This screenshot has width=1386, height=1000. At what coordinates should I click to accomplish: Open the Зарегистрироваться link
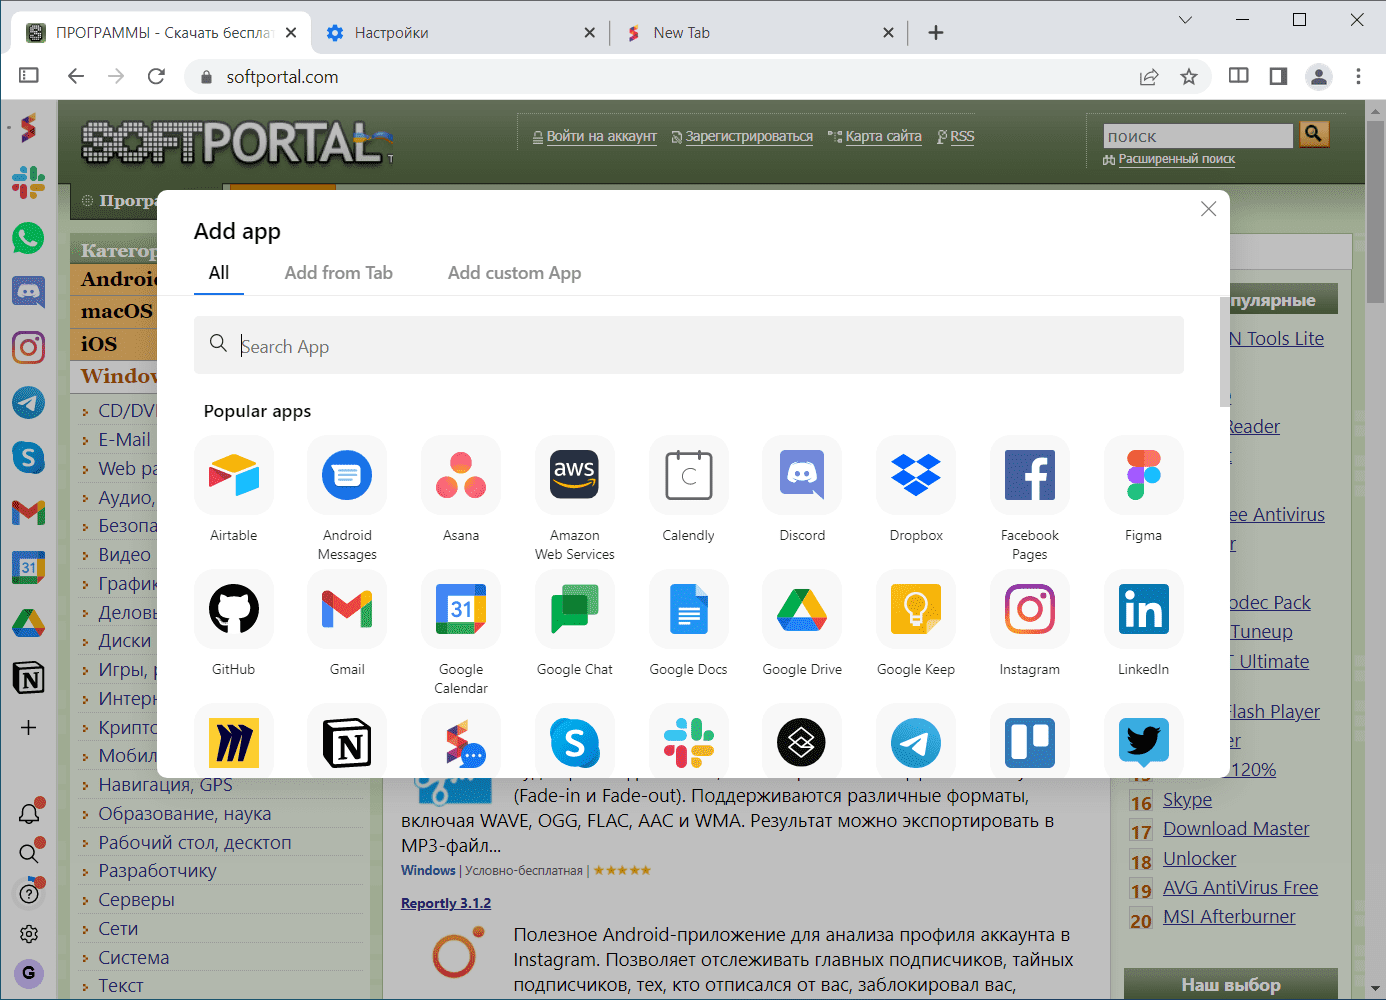point(749,137)
